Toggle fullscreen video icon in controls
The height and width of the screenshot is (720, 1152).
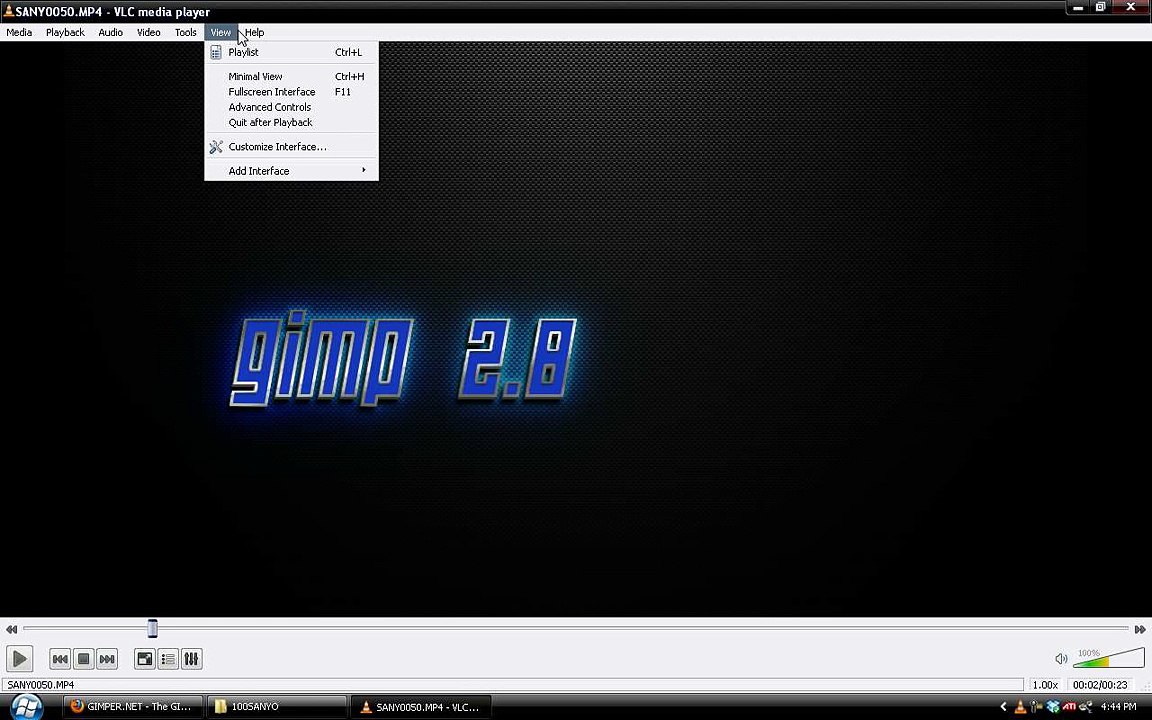point(145,659)
